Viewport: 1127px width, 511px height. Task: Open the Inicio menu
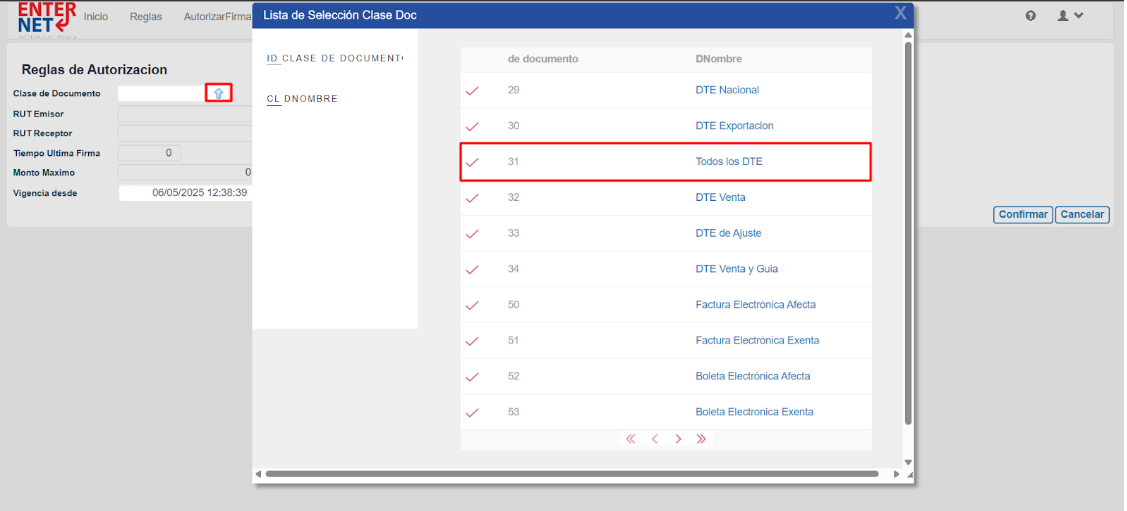pos(96,17)
